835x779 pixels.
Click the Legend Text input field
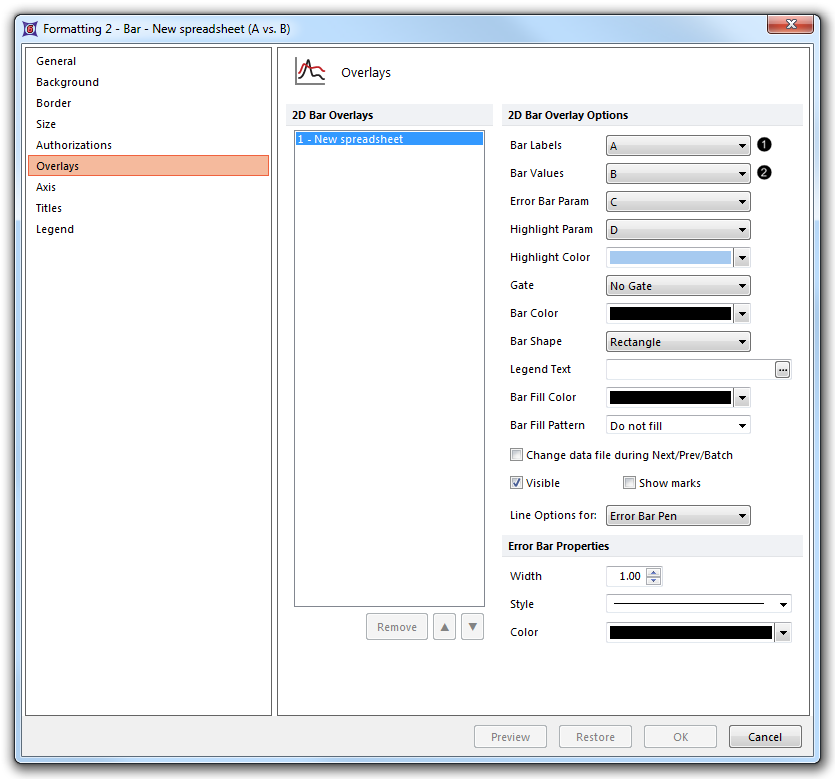pos(690,370)
